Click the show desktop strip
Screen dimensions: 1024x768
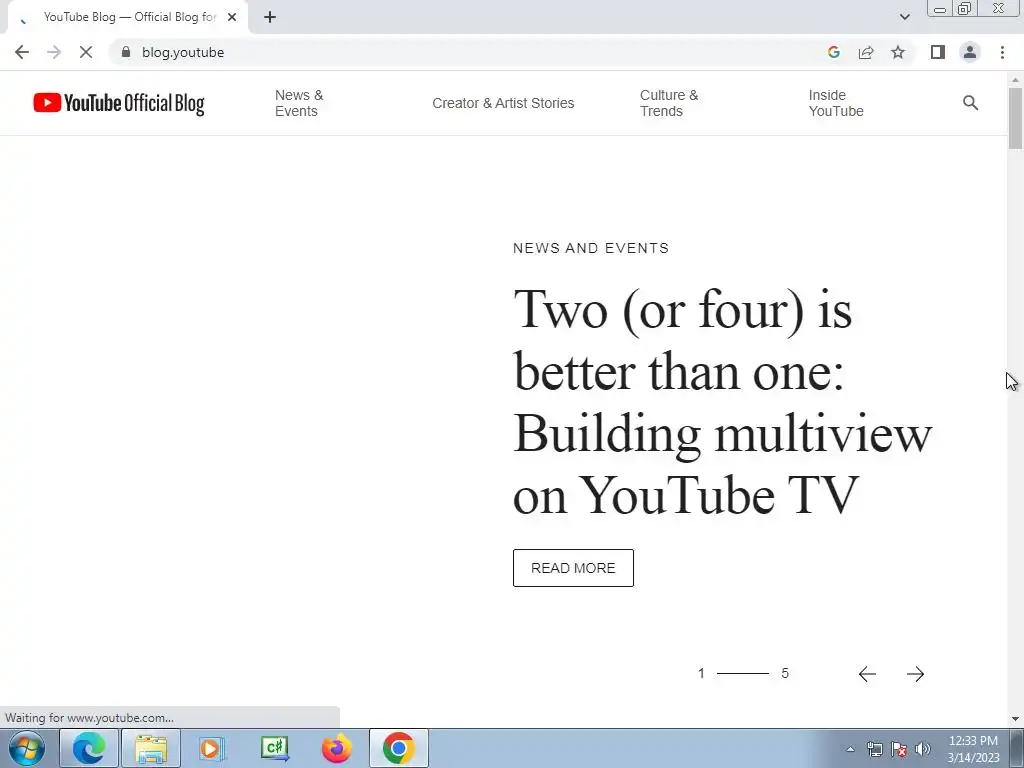point(1017,748)
